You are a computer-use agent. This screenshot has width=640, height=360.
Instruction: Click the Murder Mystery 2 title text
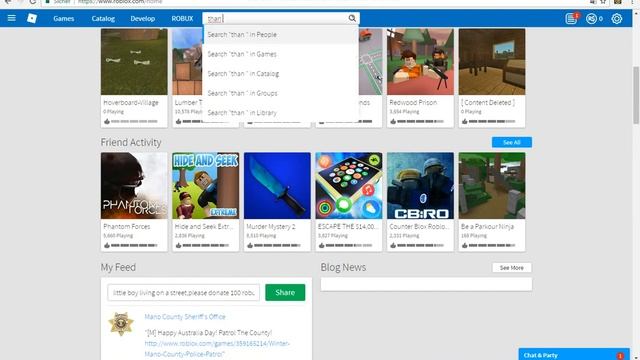[271, 227]
